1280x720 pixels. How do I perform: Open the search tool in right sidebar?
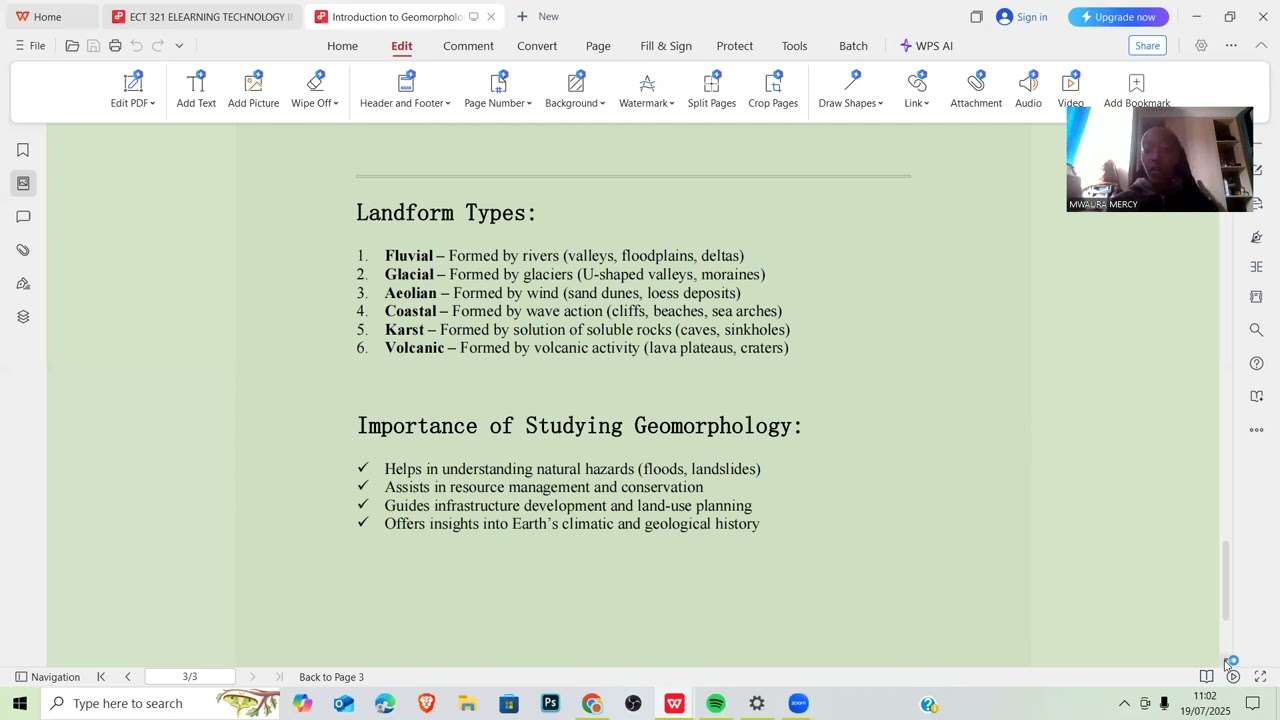(x=1257, y=330)
